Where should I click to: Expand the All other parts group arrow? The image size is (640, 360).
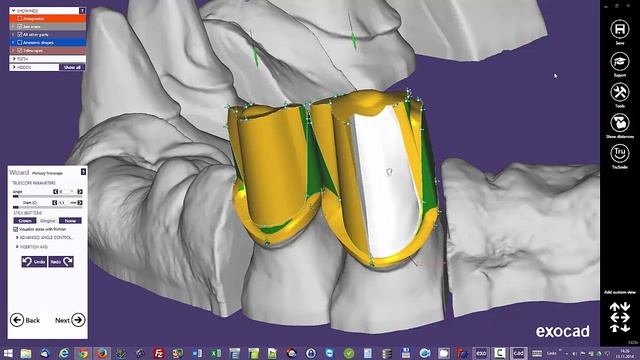[13, 35]
